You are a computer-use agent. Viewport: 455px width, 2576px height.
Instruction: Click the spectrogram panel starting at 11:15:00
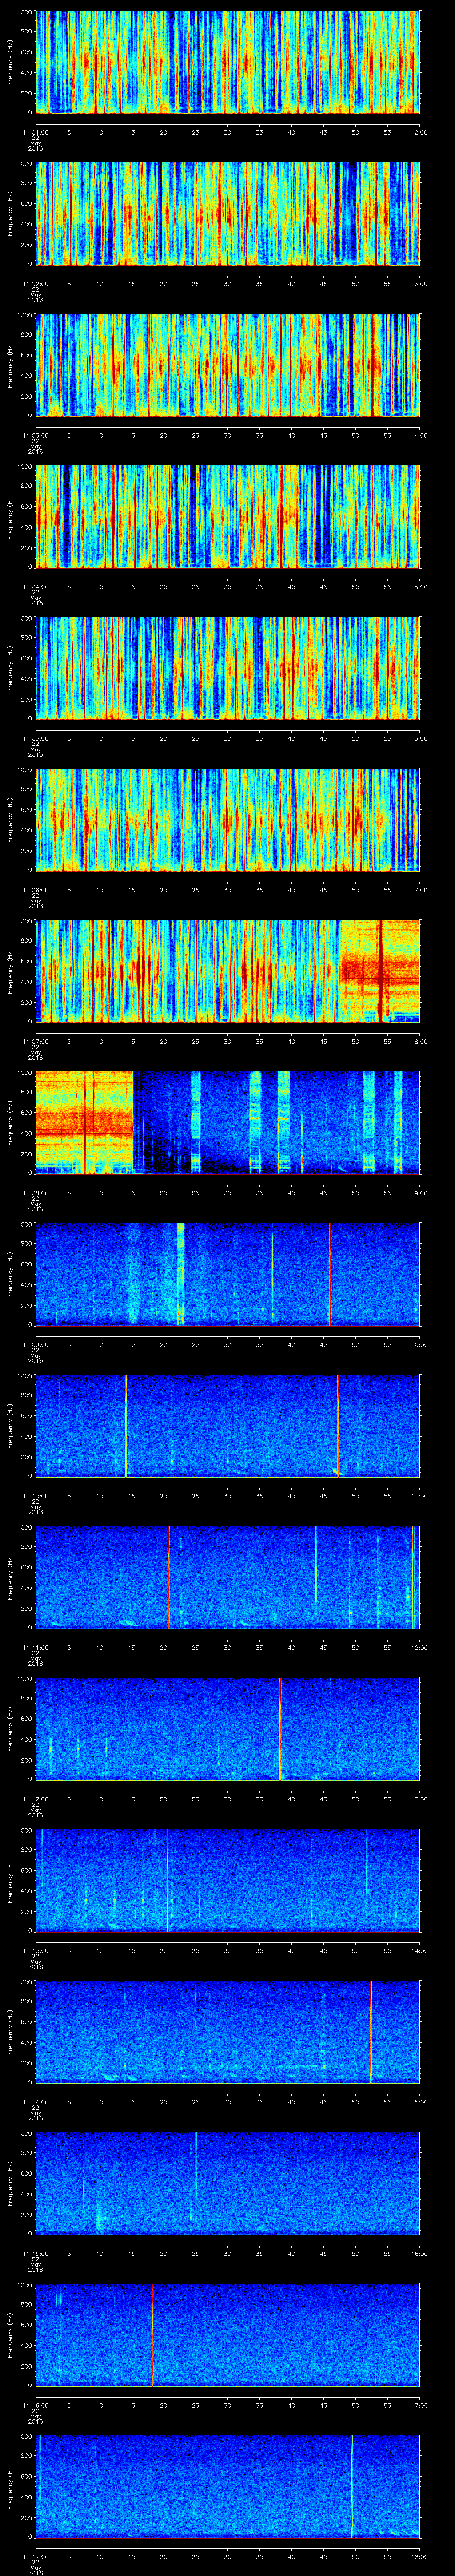[227, 2183]
